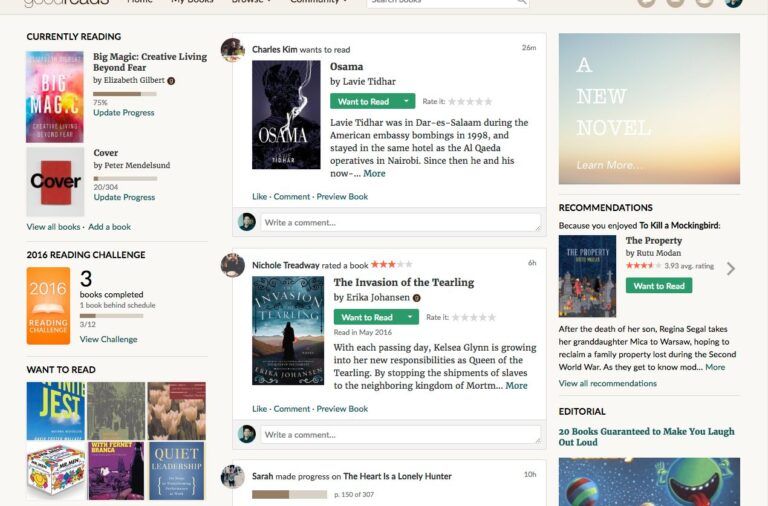Open author Rutu Modan link

pos(659,253)
